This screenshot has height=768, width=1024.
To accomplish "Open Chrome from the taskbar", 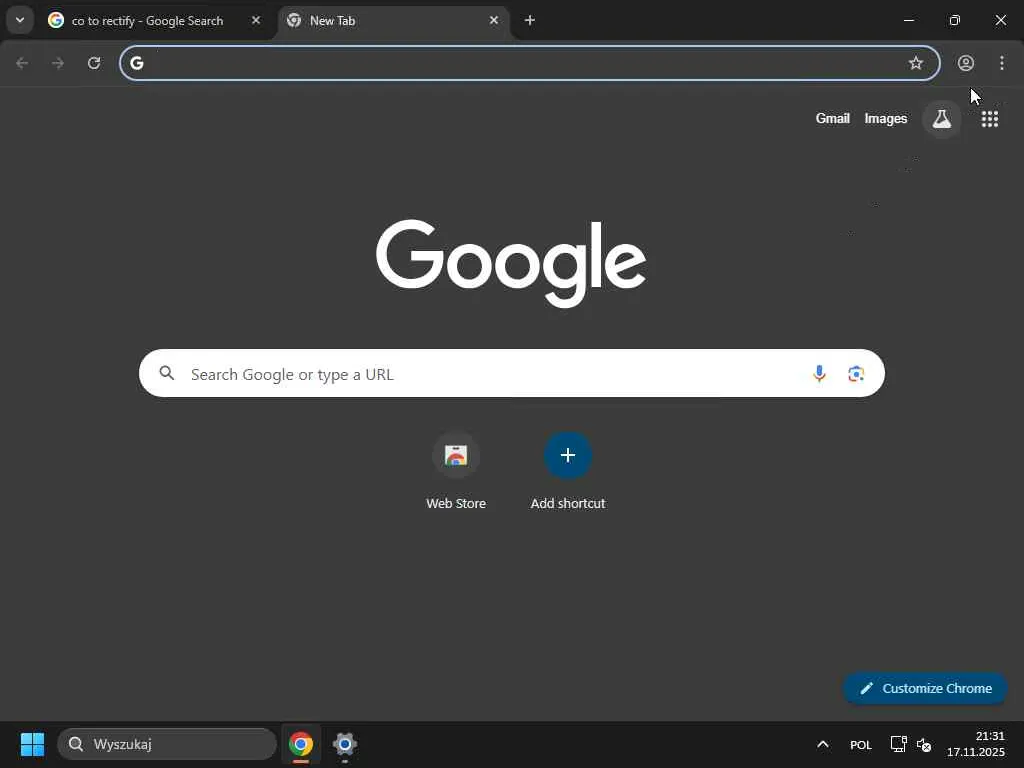I will point(301,744).
